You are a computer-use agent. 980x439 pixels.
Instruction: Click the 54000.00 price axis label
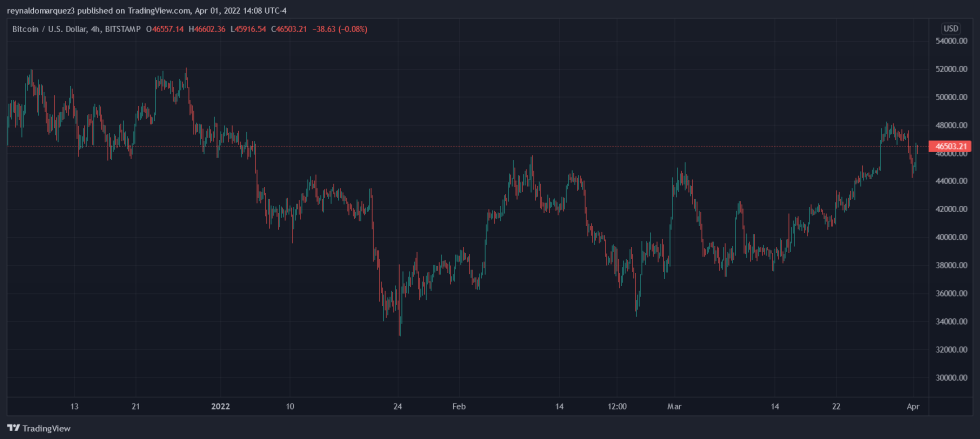click(x=951, y=41)
